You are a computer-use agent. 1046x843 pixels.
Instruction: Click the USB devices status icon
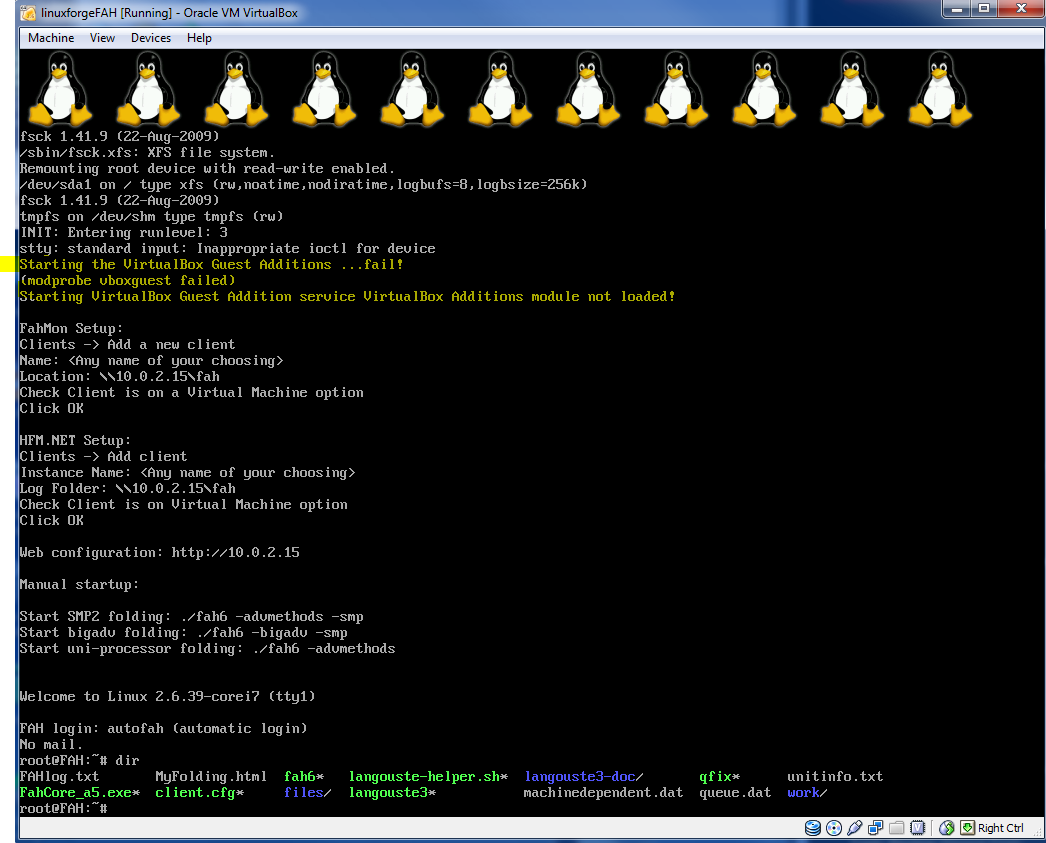[855, 828]
